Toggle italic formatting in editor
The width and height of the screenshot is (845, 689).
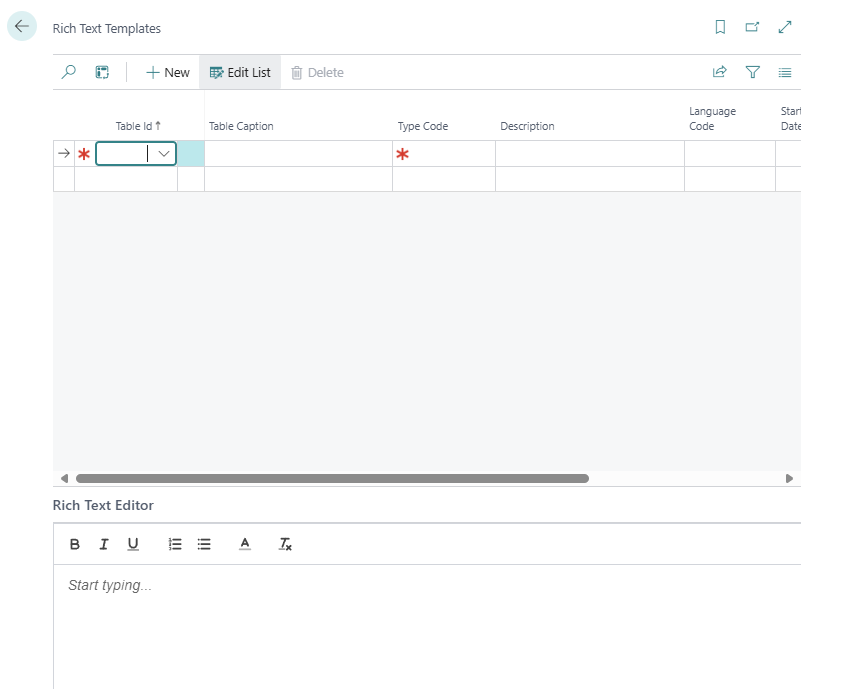[104, 544]
